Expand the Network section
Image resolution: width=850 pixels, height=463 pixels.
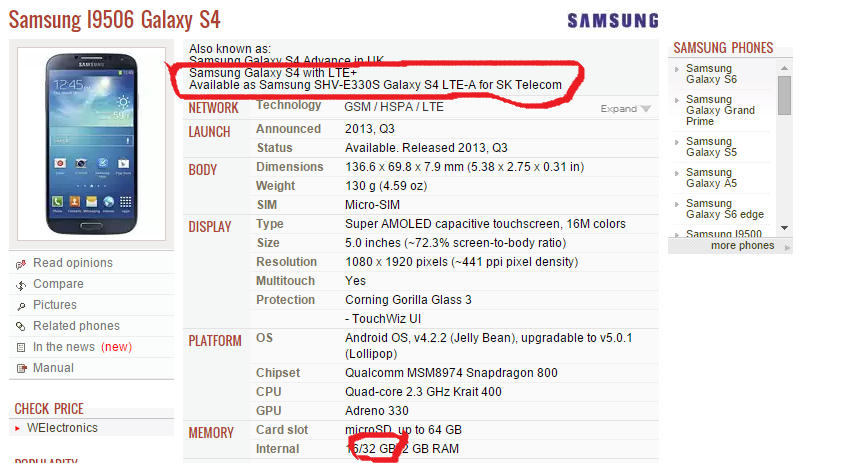[x=625, y=108]
